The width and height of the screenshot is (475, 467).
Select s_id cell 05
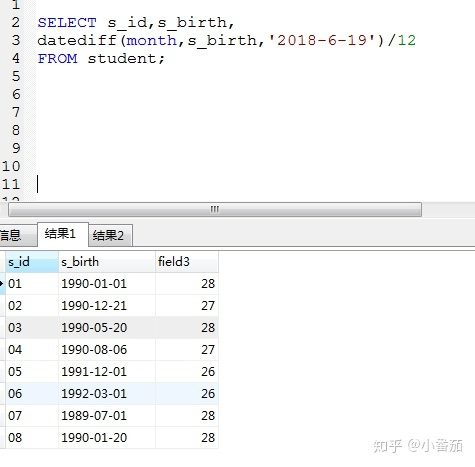click(32, 372)
